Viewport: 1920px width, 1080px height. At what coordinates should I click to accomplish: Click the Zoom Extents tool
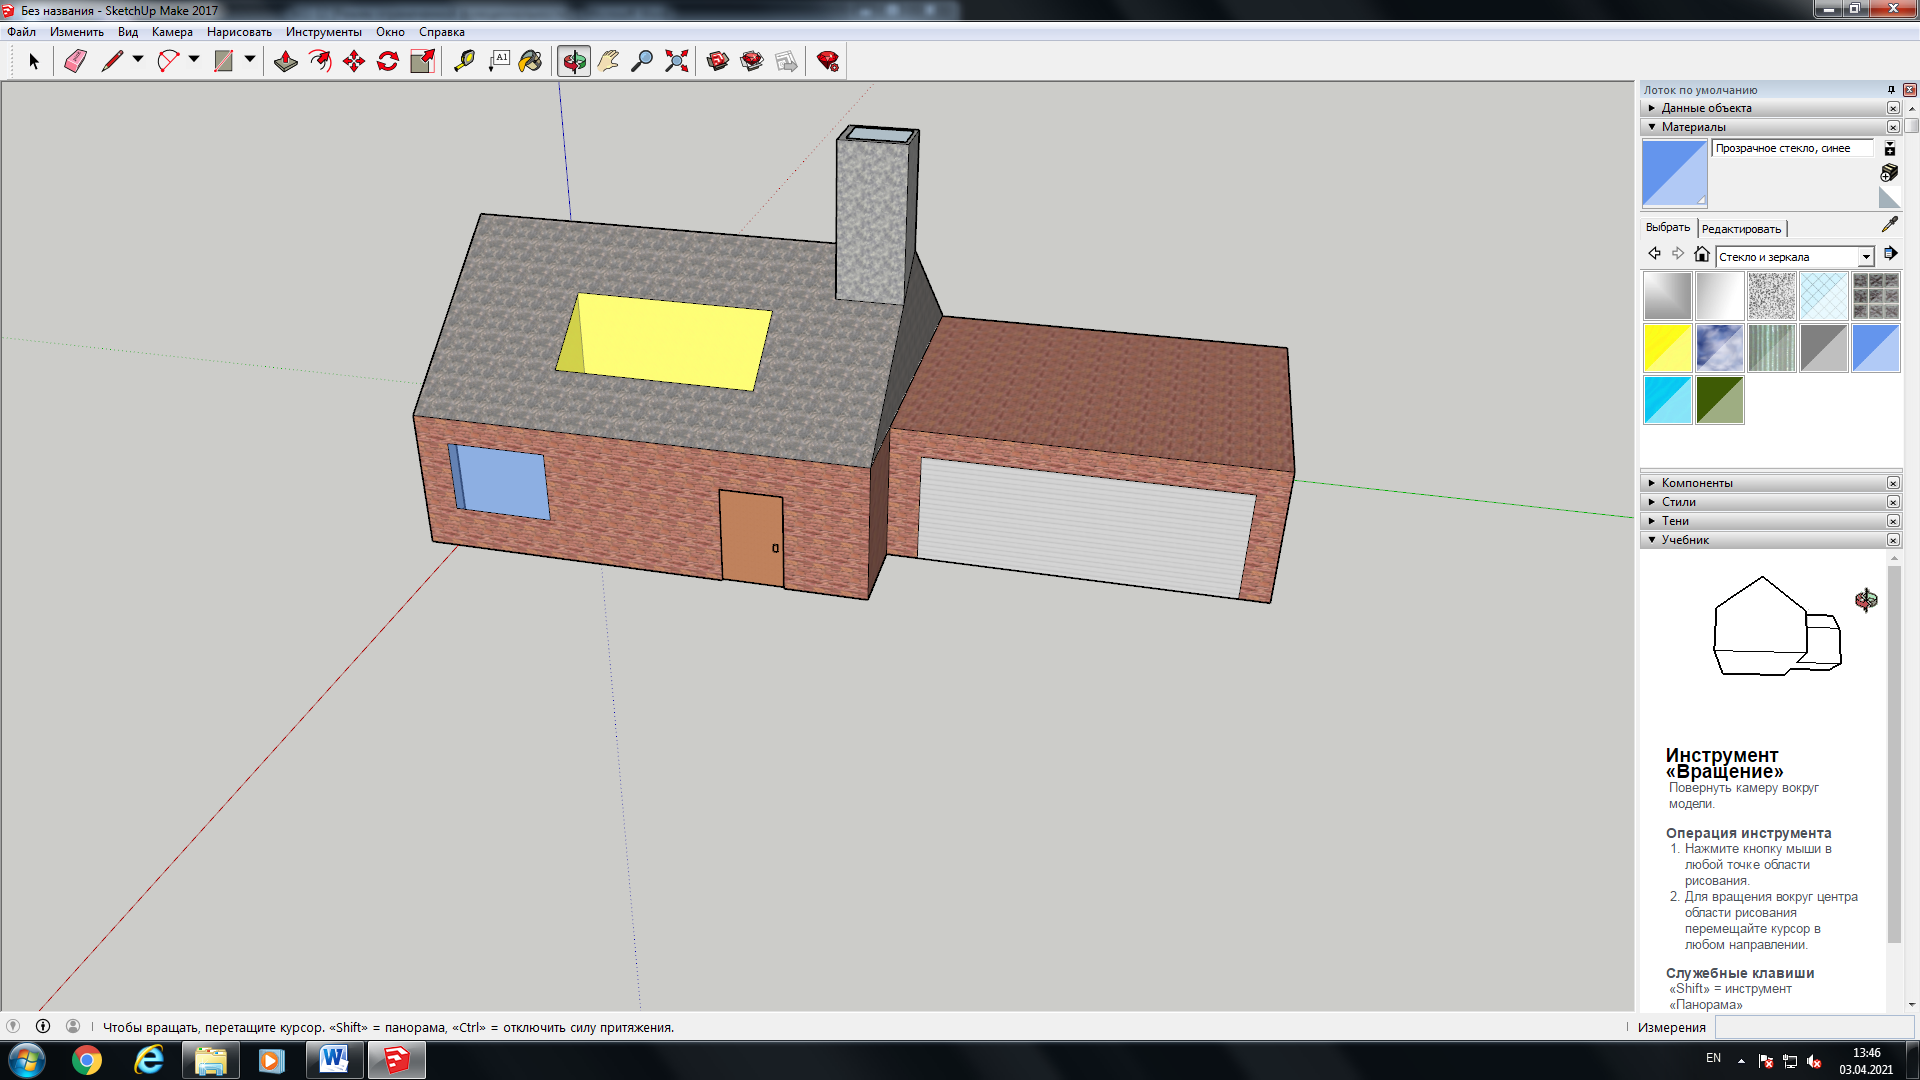tap(677, 62)
